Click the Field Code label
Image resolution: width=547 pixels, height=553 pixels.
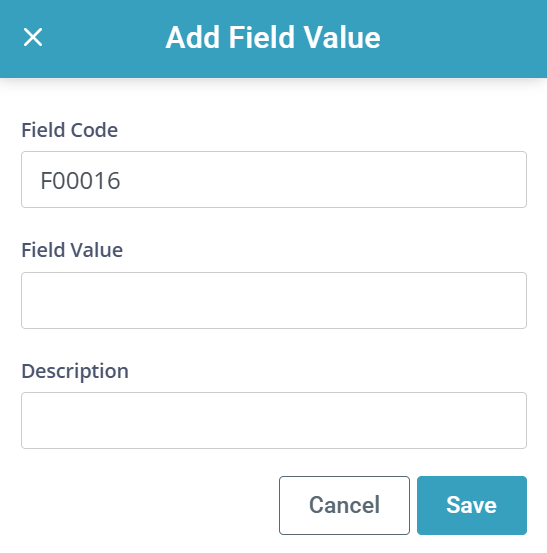[x=69, y=130]
